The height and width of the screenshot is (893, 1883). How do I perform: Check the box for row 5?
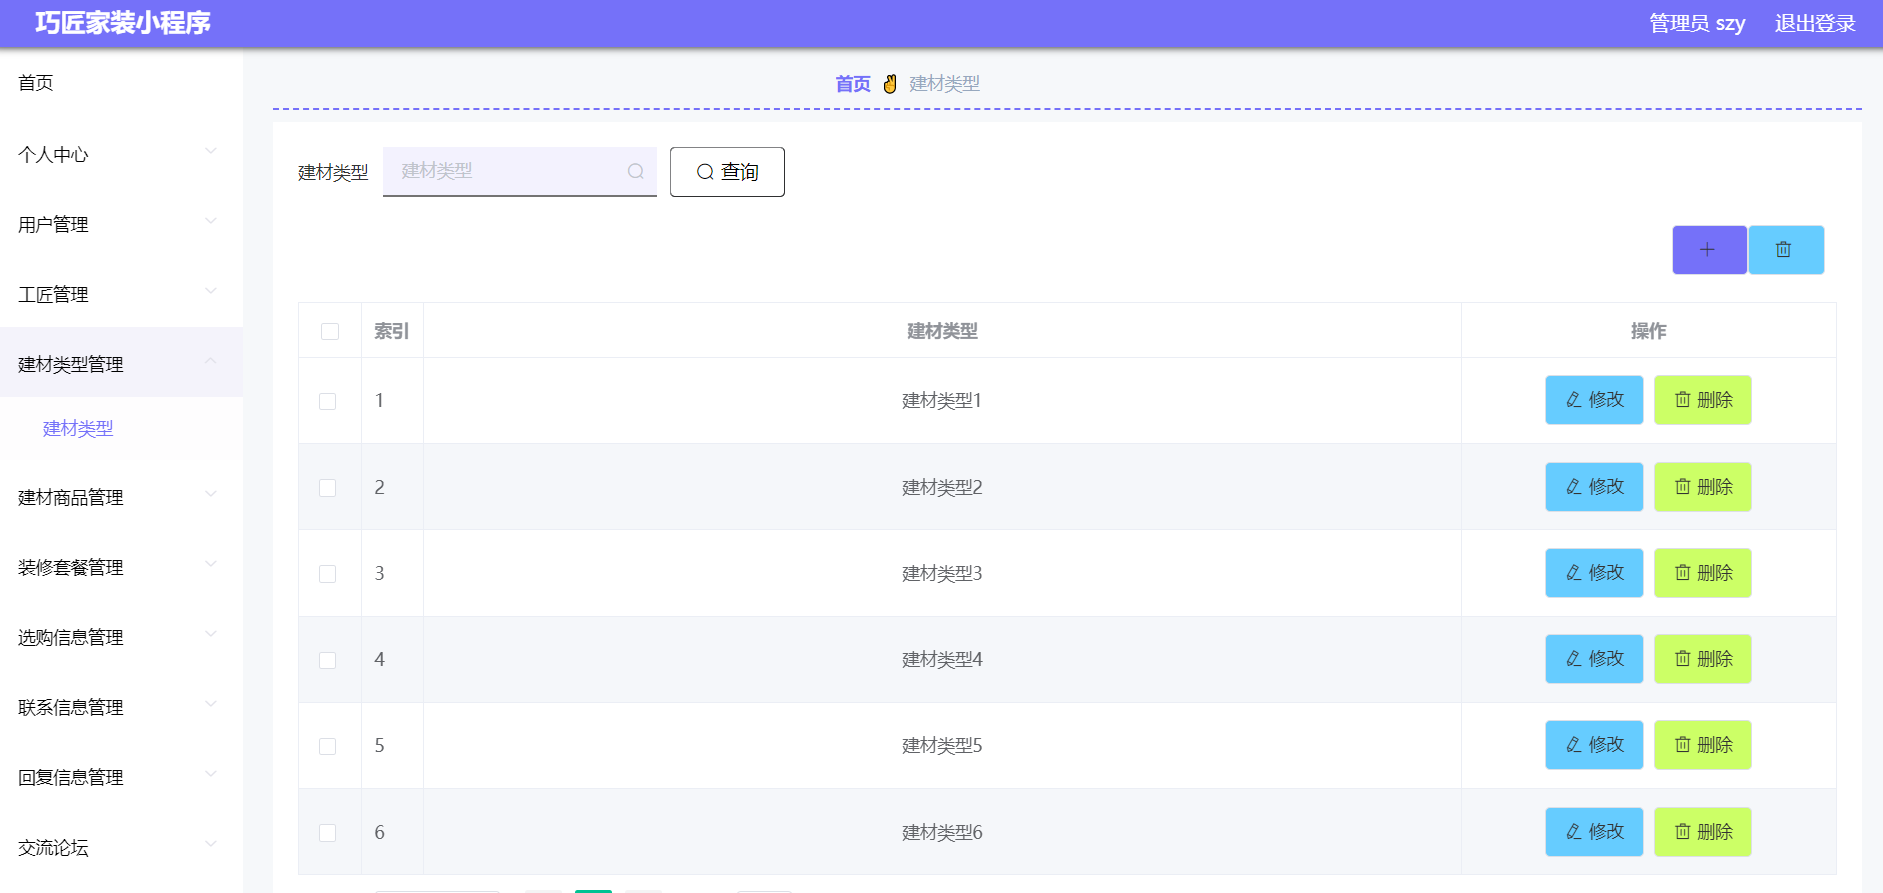327,746
